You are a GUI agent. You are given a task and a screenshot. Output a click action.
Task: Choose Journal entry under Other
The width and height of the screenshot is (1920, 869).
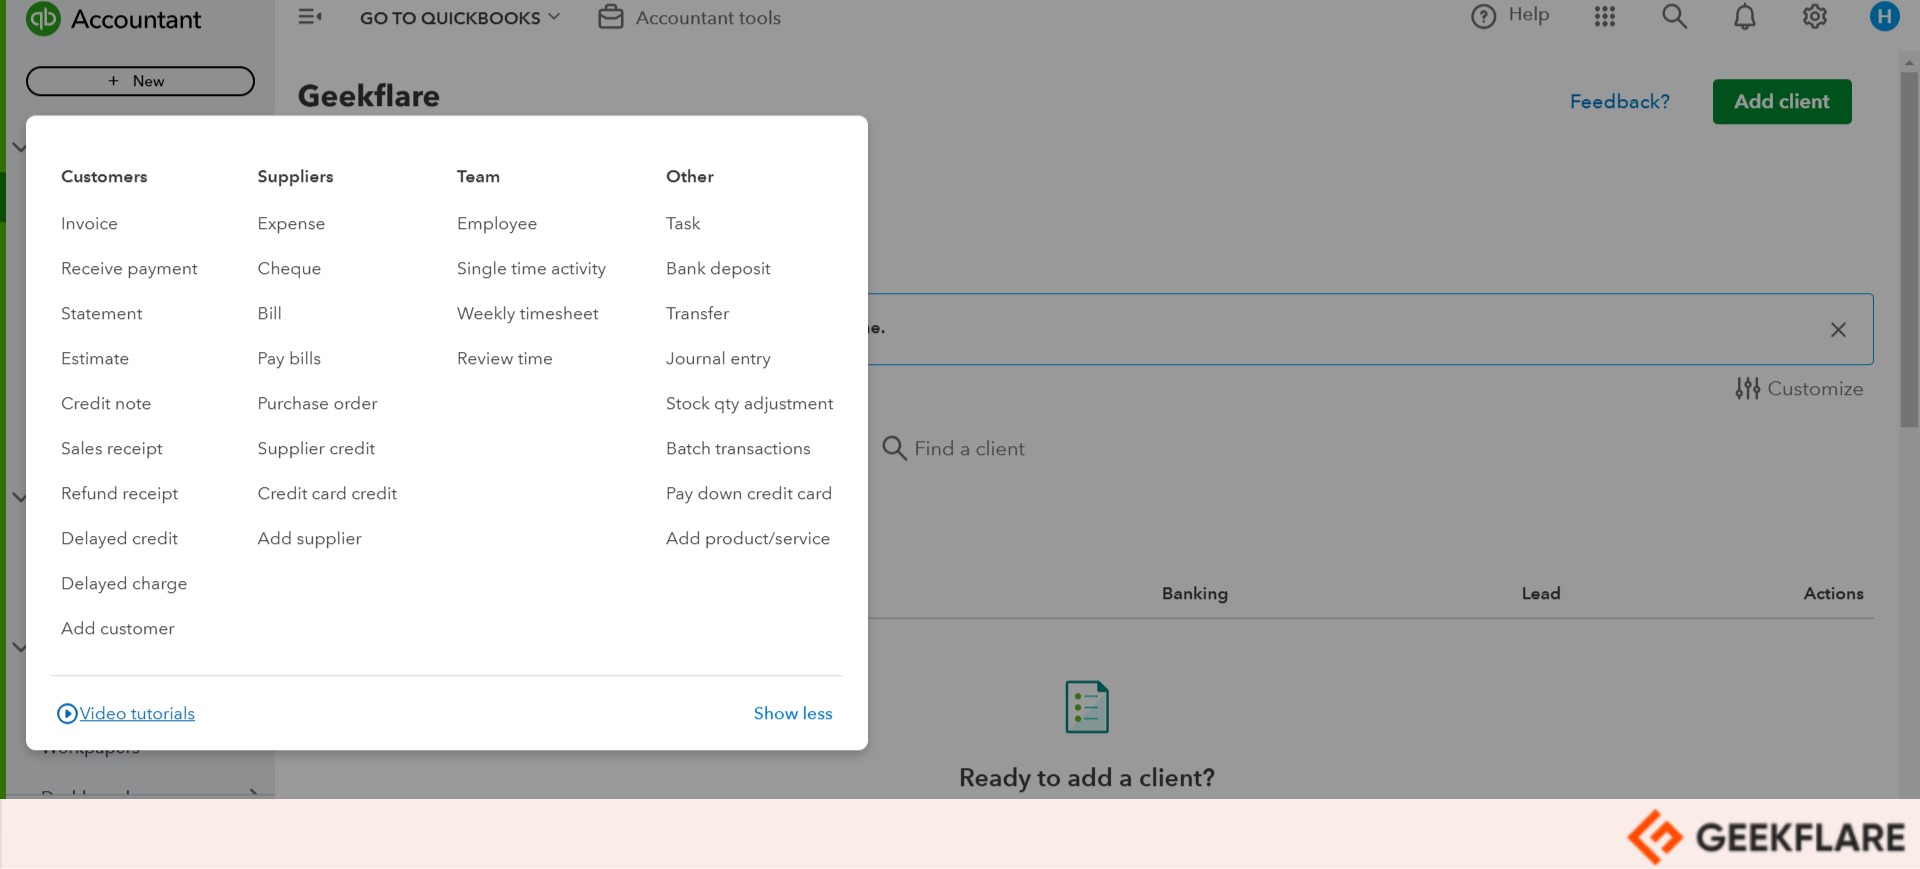(x=718, y=359)
